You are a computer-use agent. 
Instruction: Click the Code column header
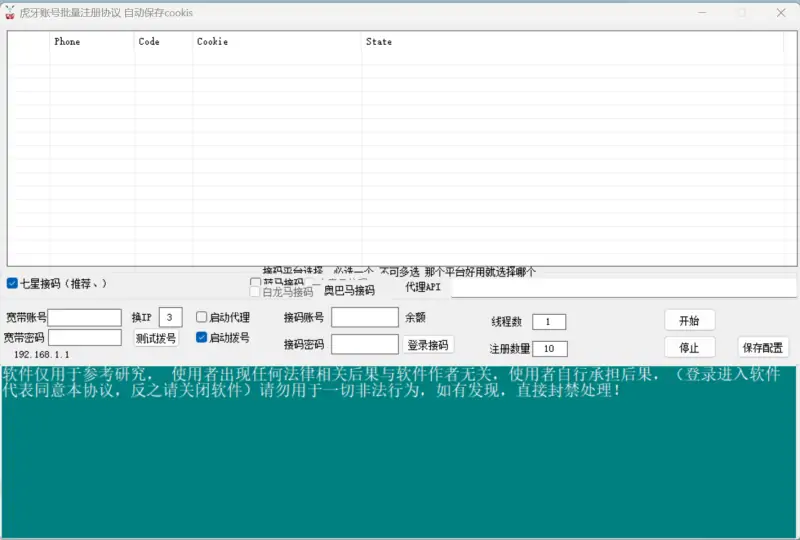point(164,42)
